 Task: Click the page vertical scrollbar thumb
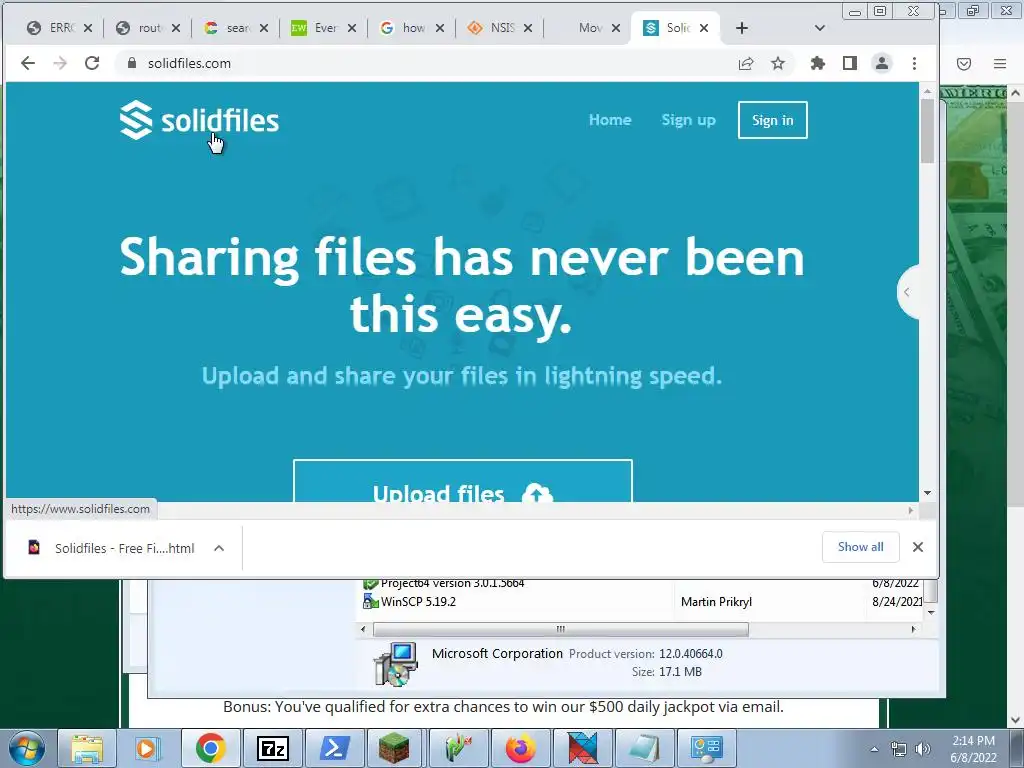tap(927, 132)
